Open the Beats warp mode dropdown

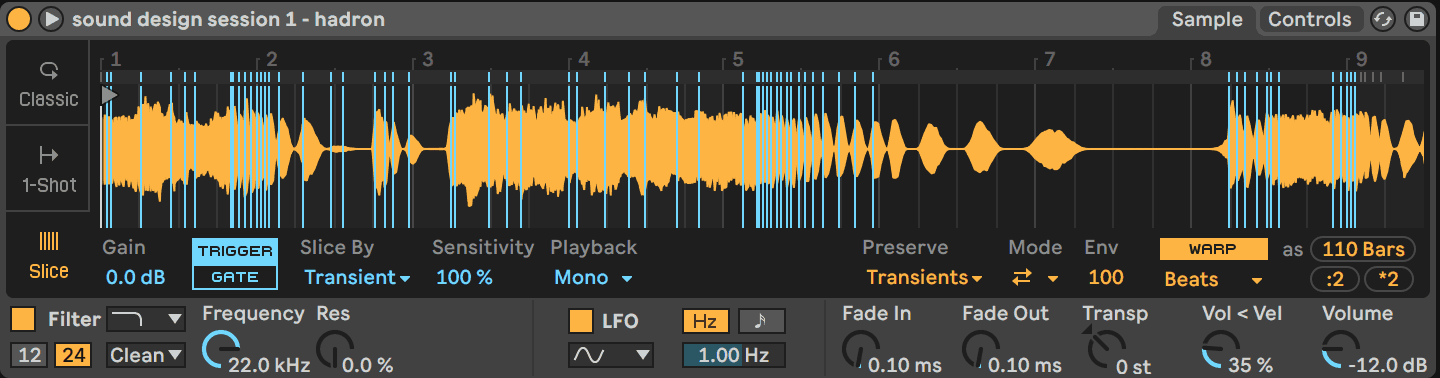[x=1213, y=279]
